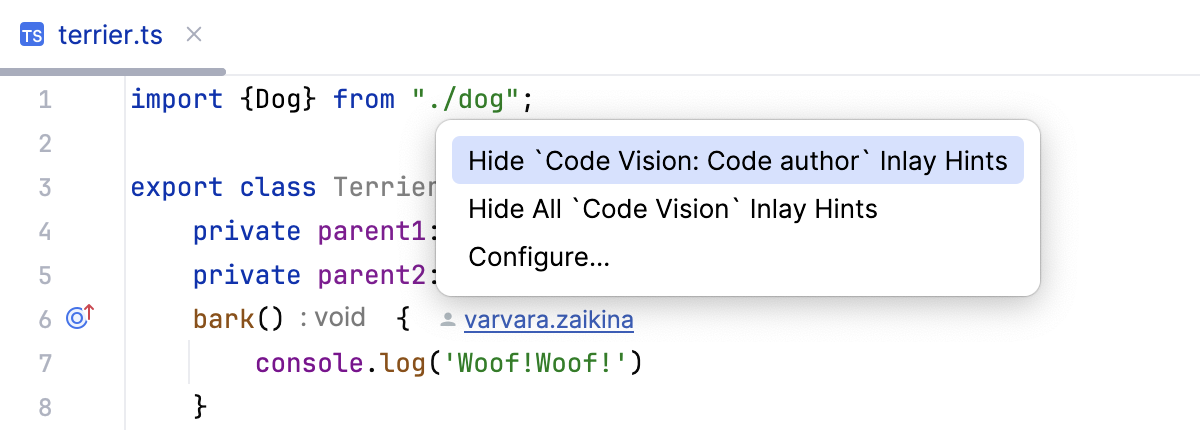Click the overriding method gutter icon on line 6

click(x=79, y=318)
